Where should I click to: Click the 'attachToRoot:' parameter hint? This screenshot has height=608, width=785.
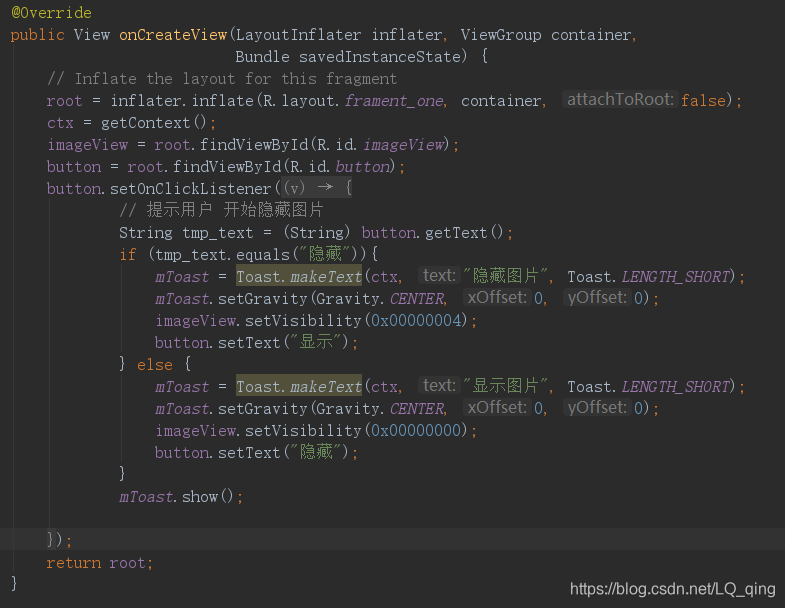[x=620, y=99]
